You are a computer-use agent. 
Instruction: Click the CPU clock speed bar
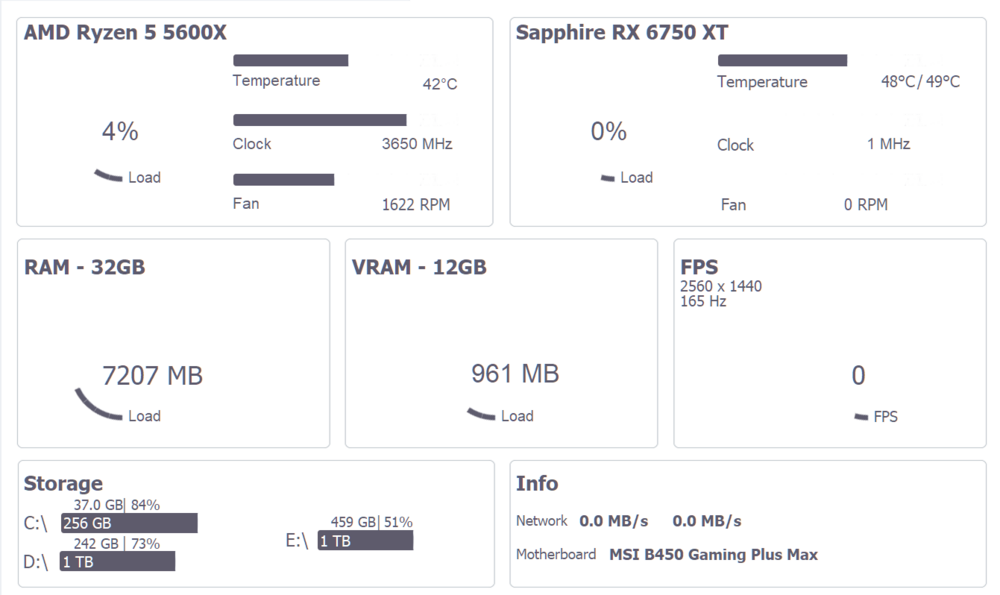coord(319,120)
